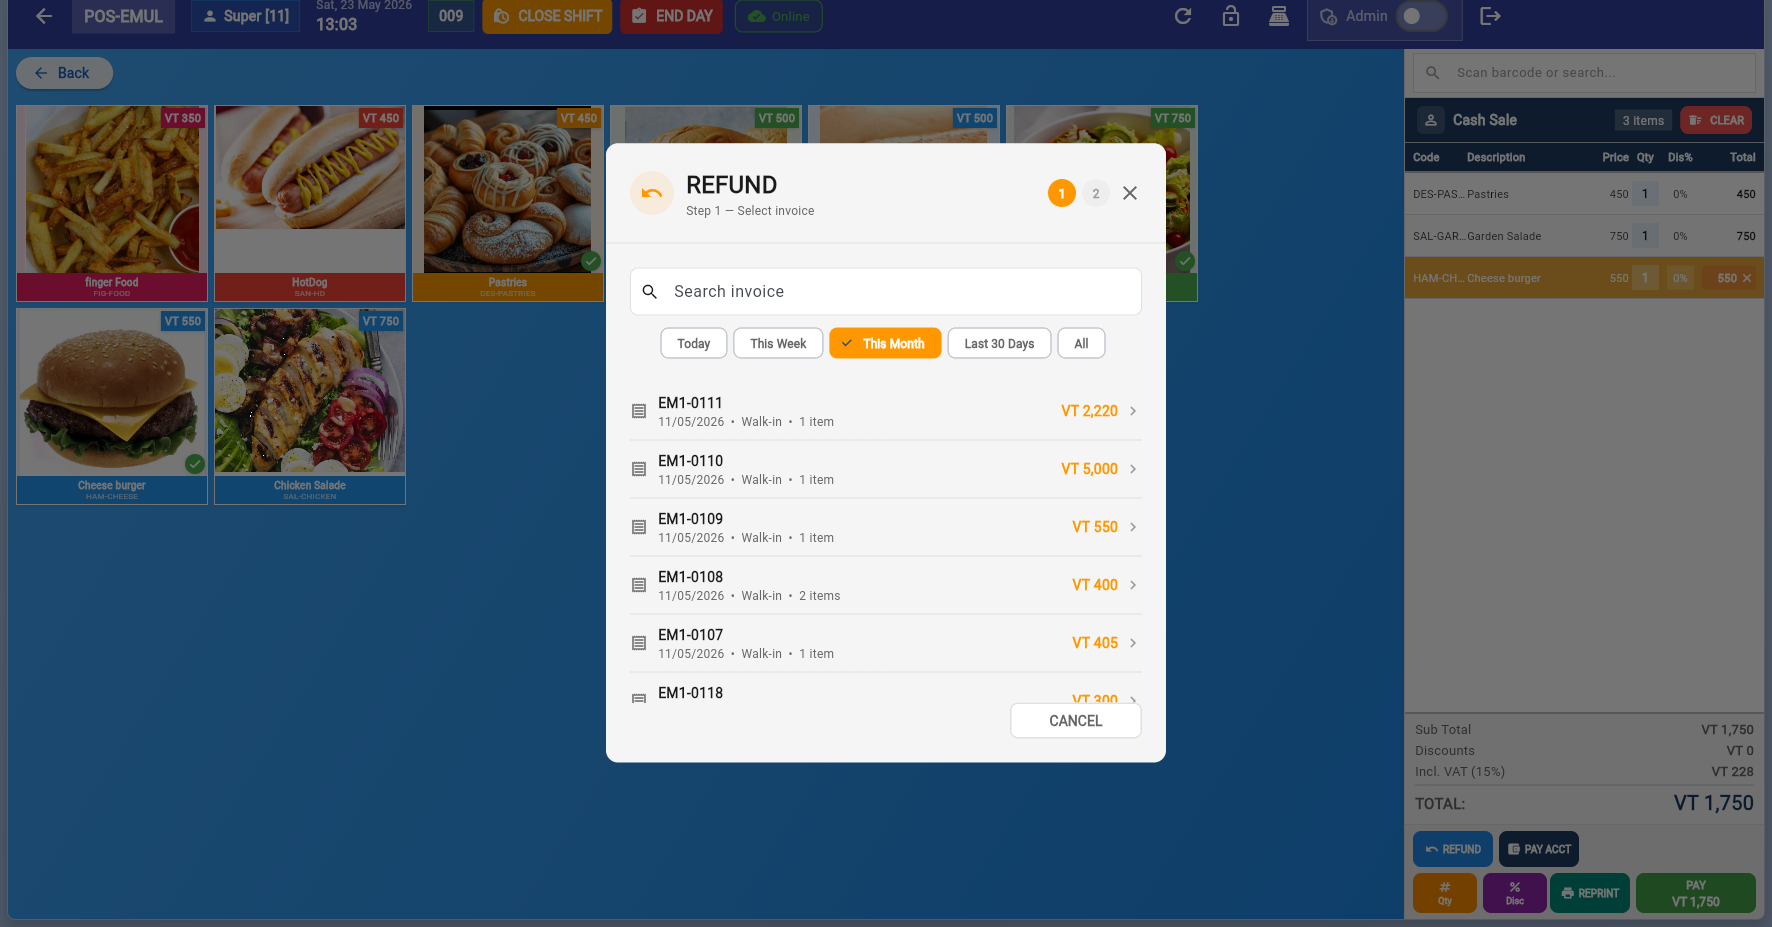Click the Super [11] user button
This screenshot has width=1772, height=927.
[246, 16]
